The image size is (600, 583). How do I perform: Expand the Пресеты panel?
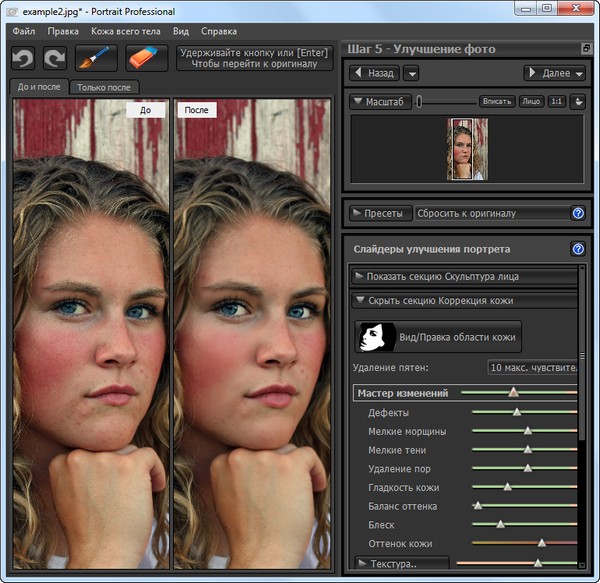click(x=379, y=213)
